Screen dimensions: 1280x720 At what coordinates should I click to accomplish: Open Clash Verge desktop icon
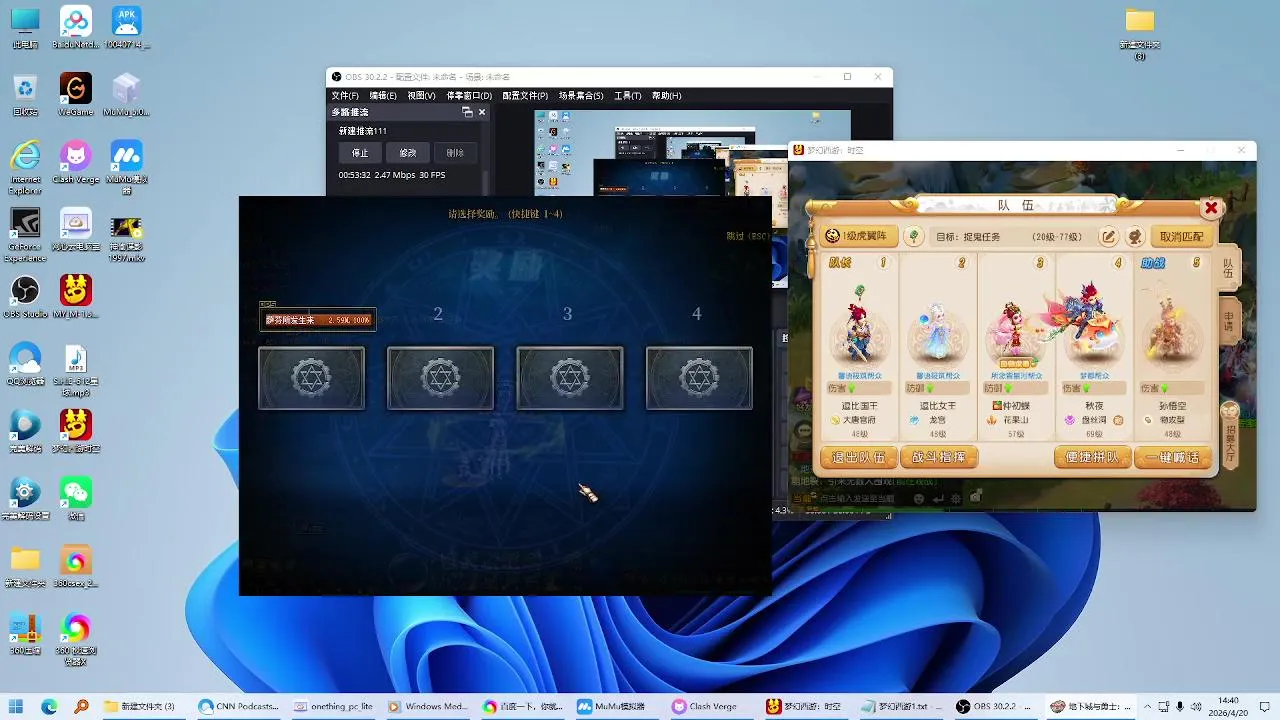tap(76, 162)
